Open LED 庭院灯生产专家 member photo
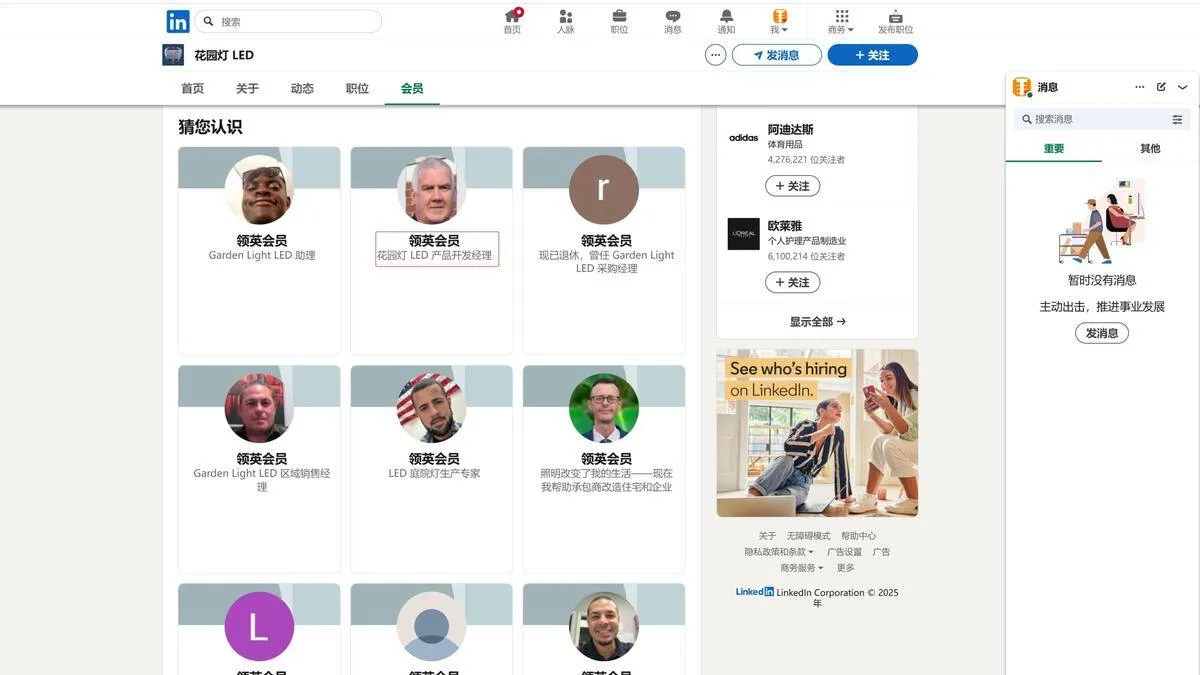The height and width of the screenshot is (675, 1200). 431,408
